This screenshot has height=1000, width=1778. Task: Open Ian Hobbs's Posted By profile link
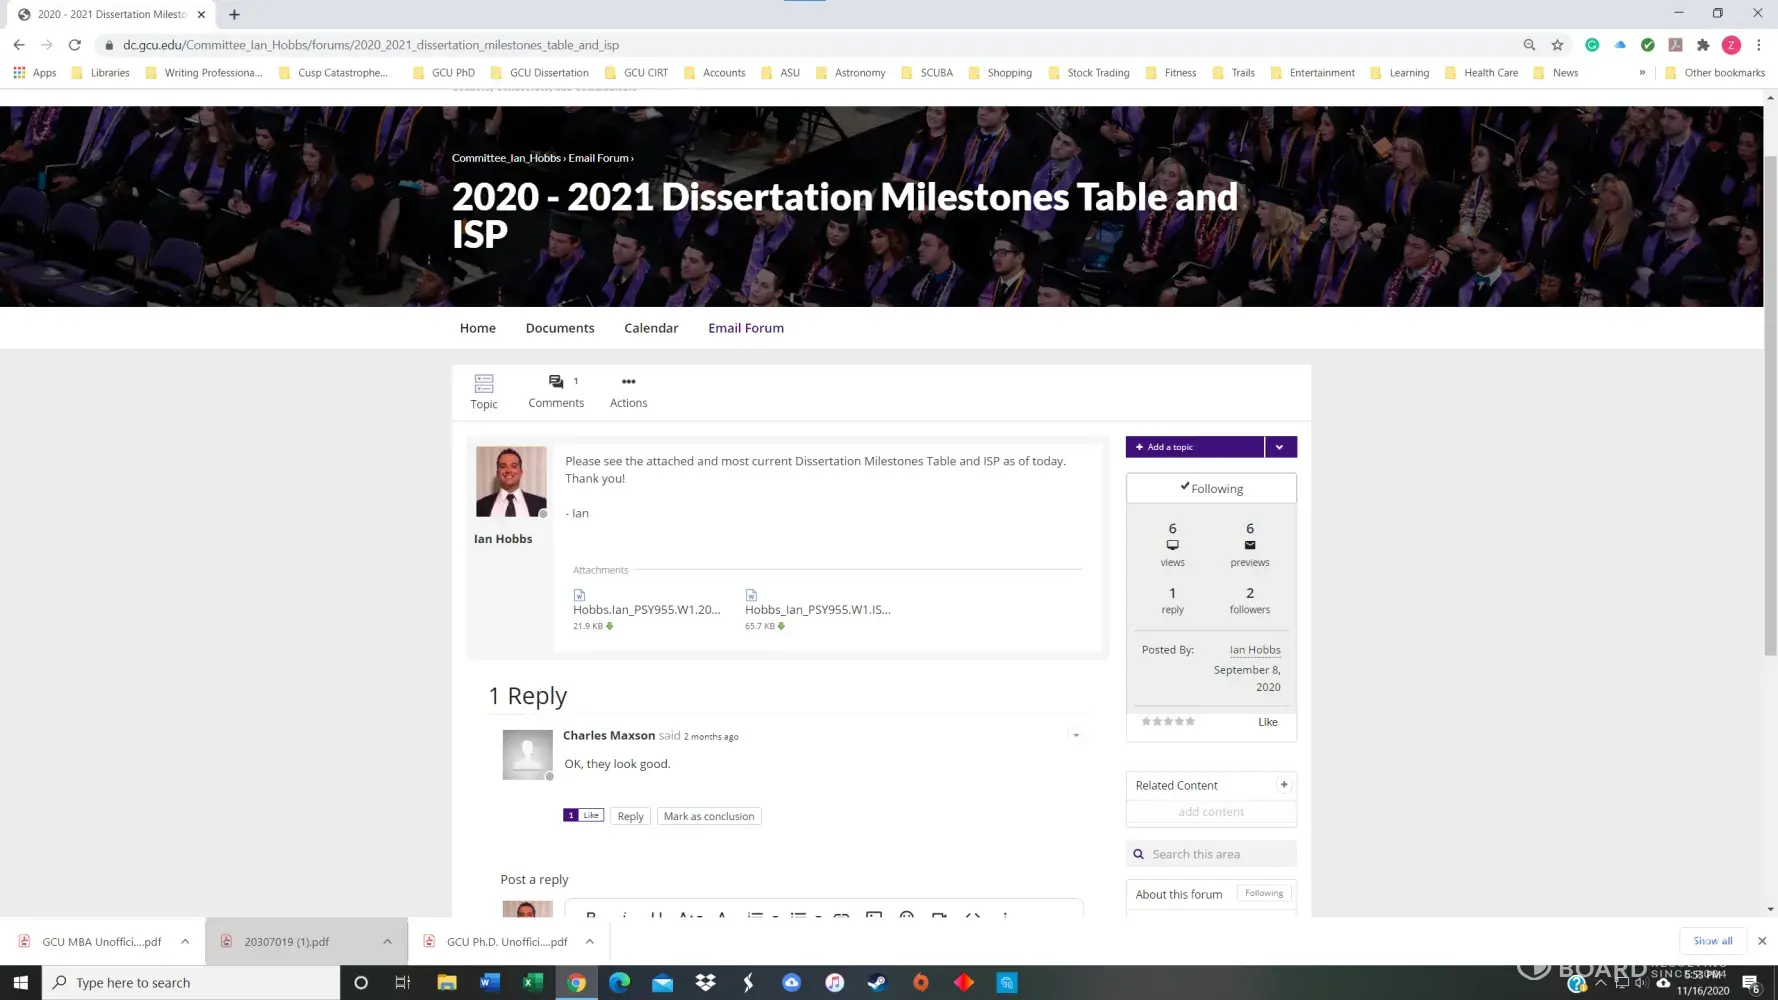(x=1254, y=650)
